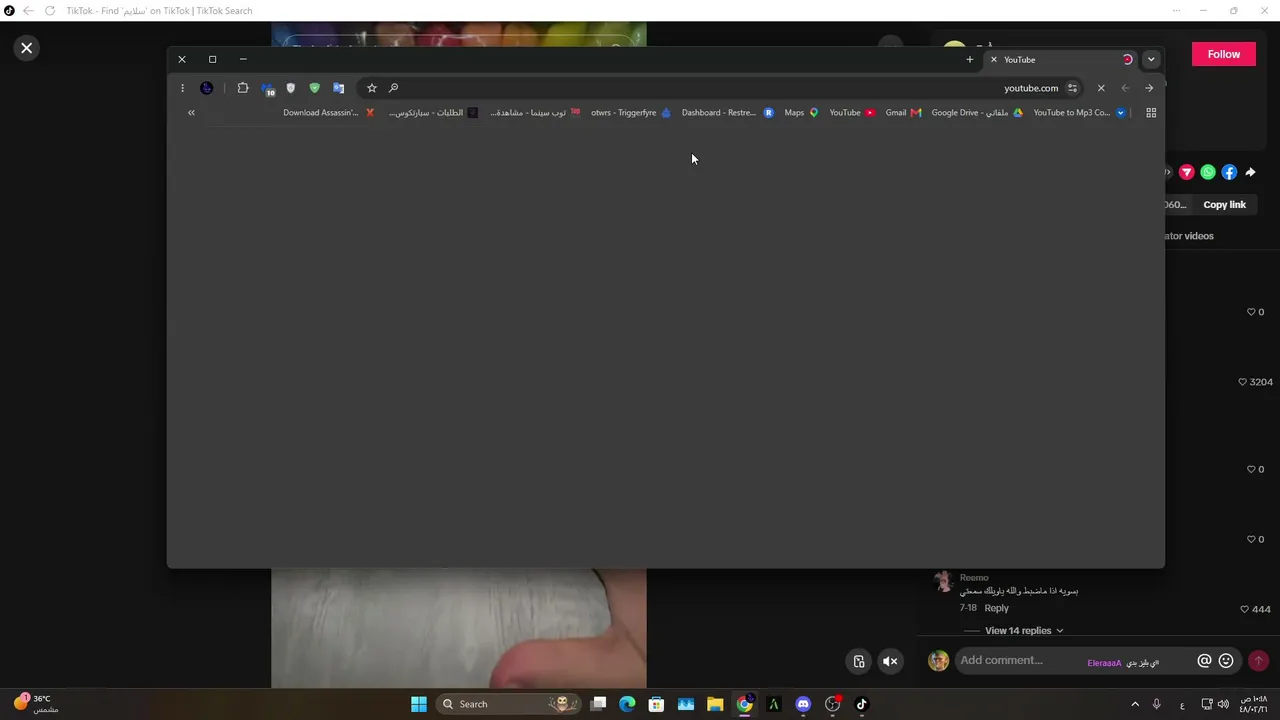Click the green shield extension icon

pos(315,88)
